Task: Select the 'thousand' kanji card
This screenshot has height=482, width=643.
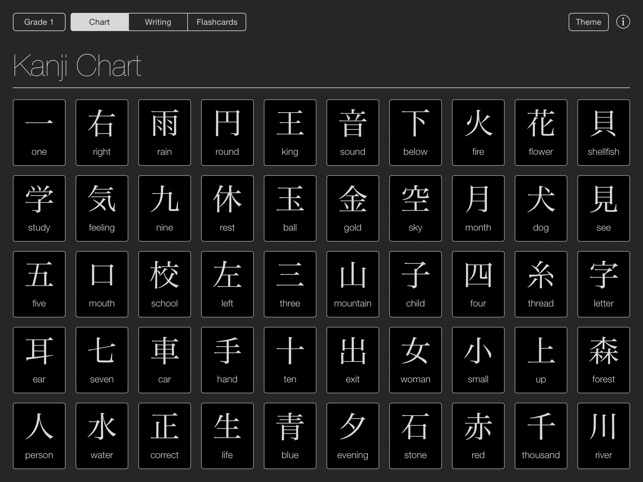Action: tap(541, 436)
